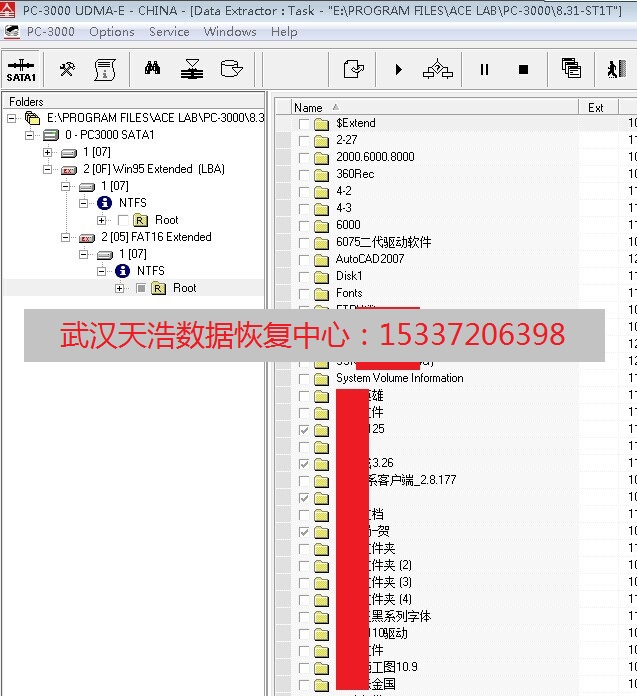Expand the first 1 [07] partition node
This screenshot has width=637, height=696.
[48, 153]
